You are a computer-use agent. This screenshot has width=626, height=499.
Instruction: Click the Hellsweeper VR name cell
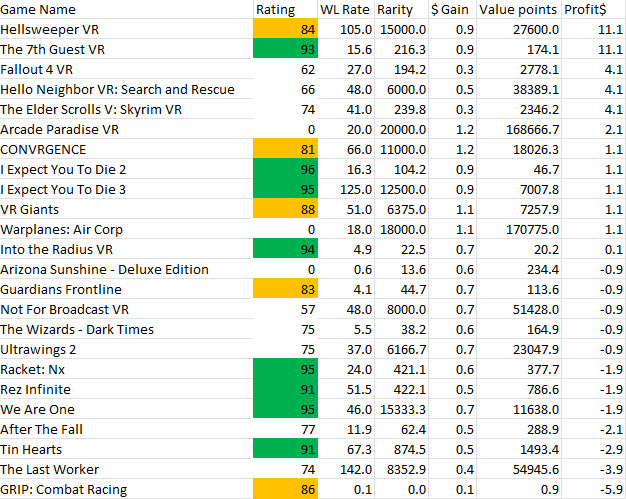(126, 29)
